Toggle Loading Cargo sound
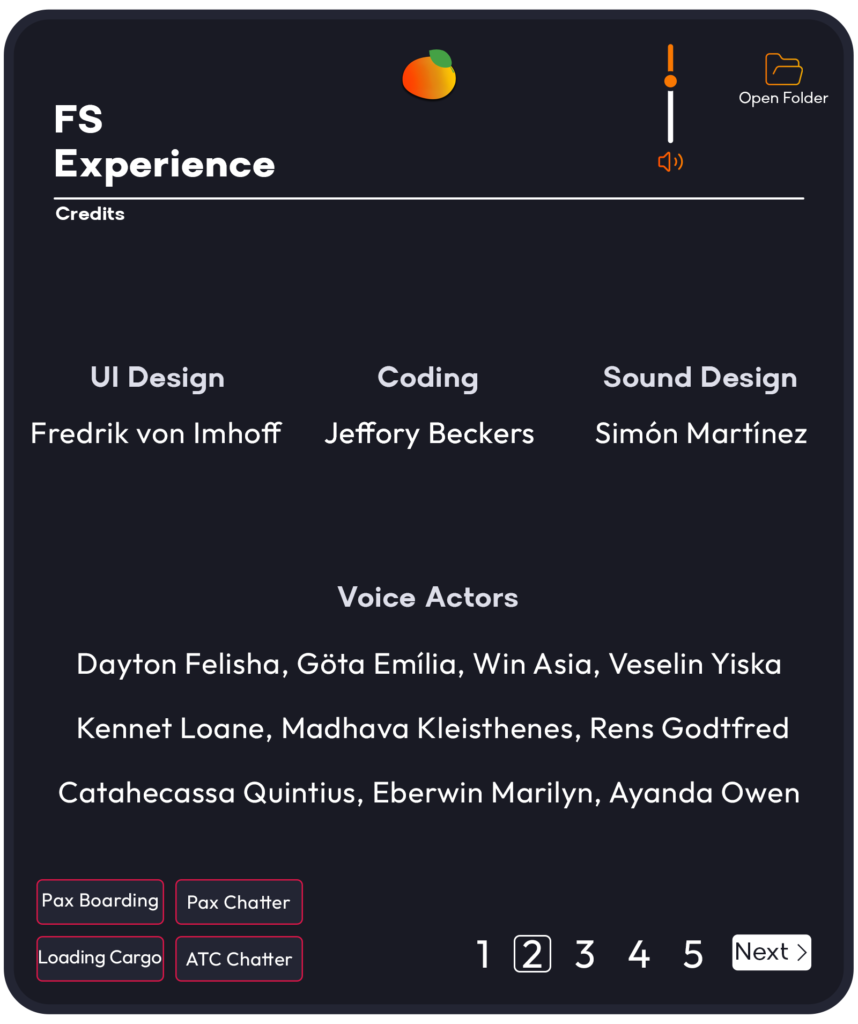This screenshot has height=1024, width=858. click(x=100, y=958)
